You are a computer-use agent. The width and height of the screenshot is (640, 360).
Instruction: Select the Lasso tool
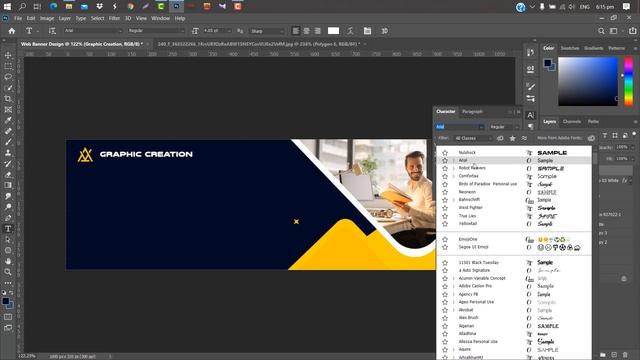click(8, 77)
